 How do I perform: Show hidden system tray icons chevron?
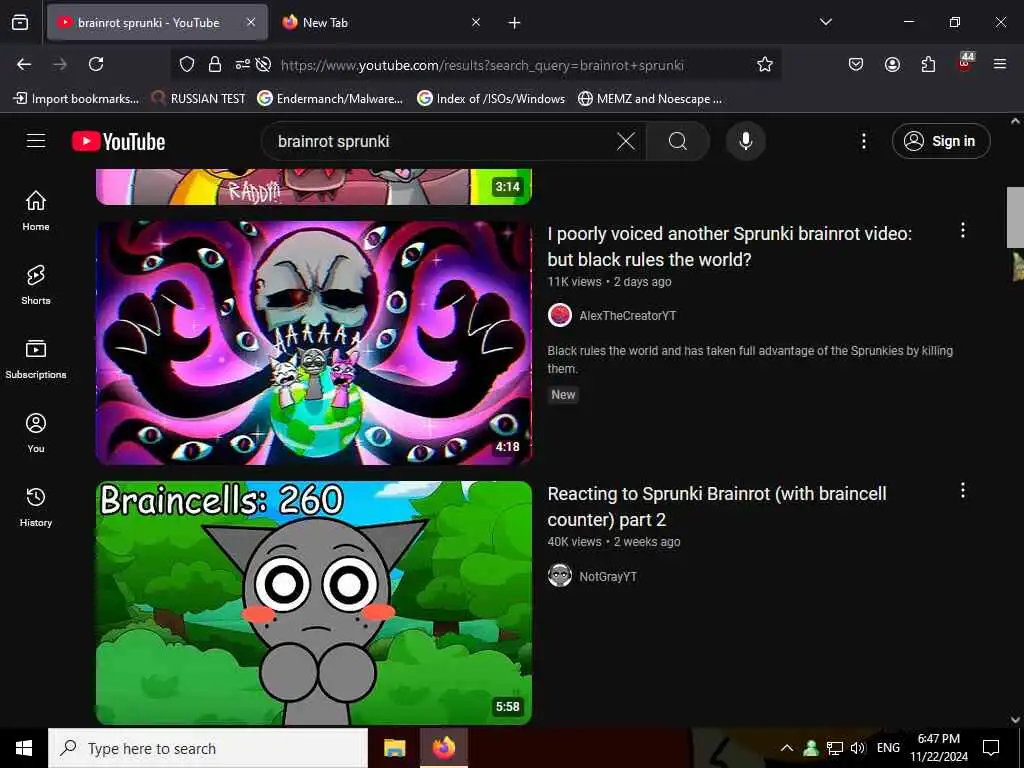click(x=787, y=748)
